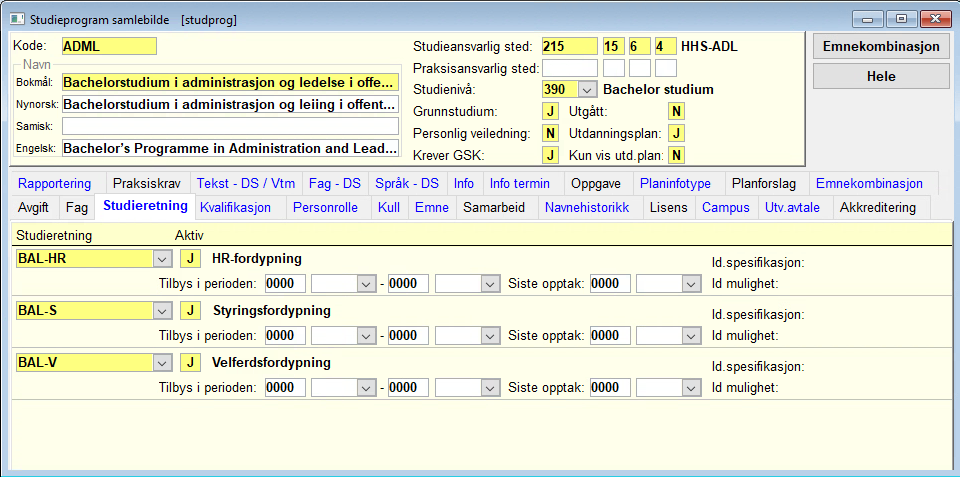Viewport: 960px width, 477px height.
Task: Toggle the Utgått N field
Action: click(x=676, y=111)
